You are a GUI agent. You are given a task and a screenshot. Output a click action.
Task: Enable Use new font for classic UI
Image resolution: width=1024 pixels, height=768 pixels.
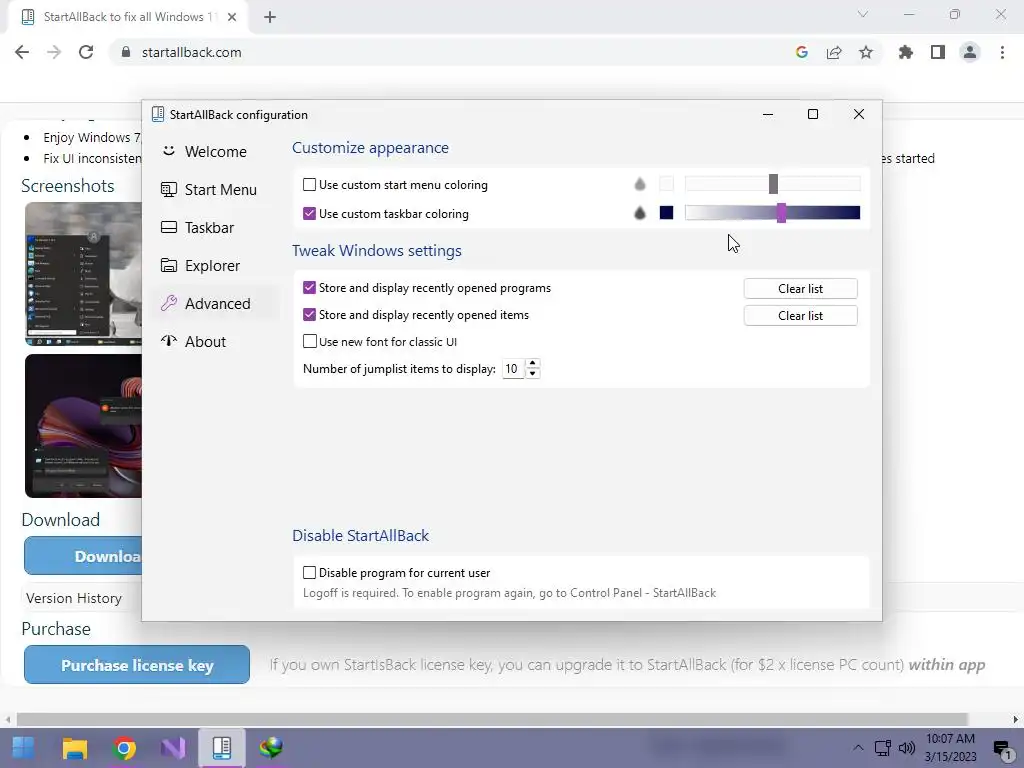(x=310, y=341)
